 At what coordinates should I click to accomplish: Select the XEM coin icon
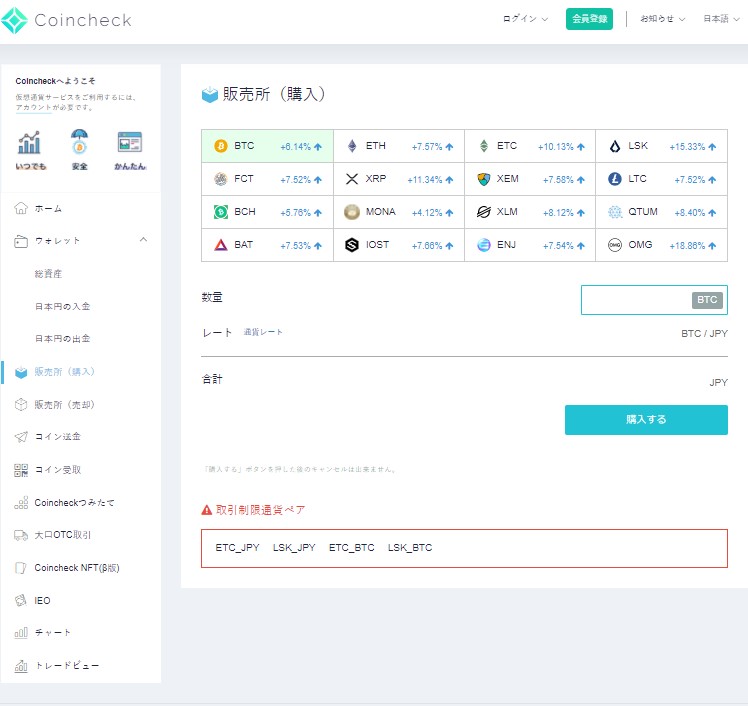point(484,179)
